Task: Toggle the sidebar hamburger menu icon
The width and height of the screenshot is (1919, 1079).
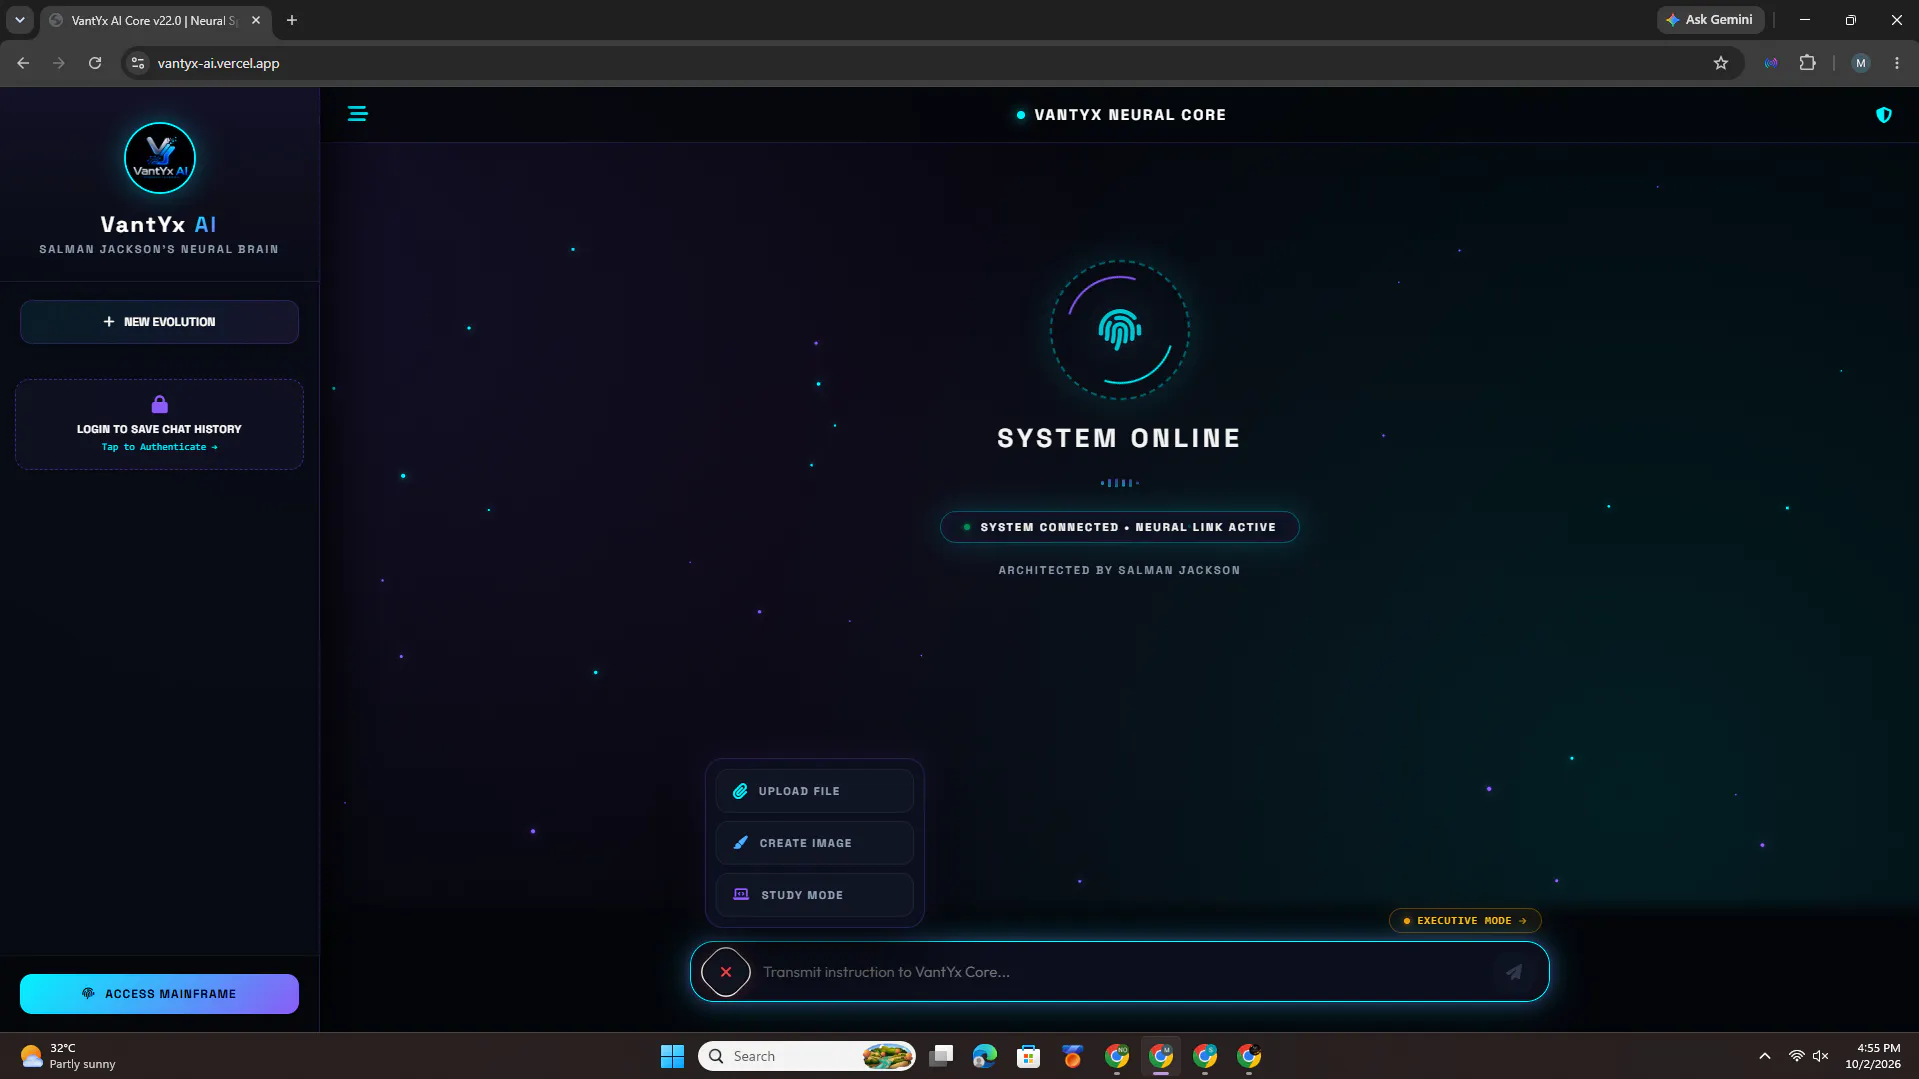Action: pyautogui.click(x=357, y=114)
